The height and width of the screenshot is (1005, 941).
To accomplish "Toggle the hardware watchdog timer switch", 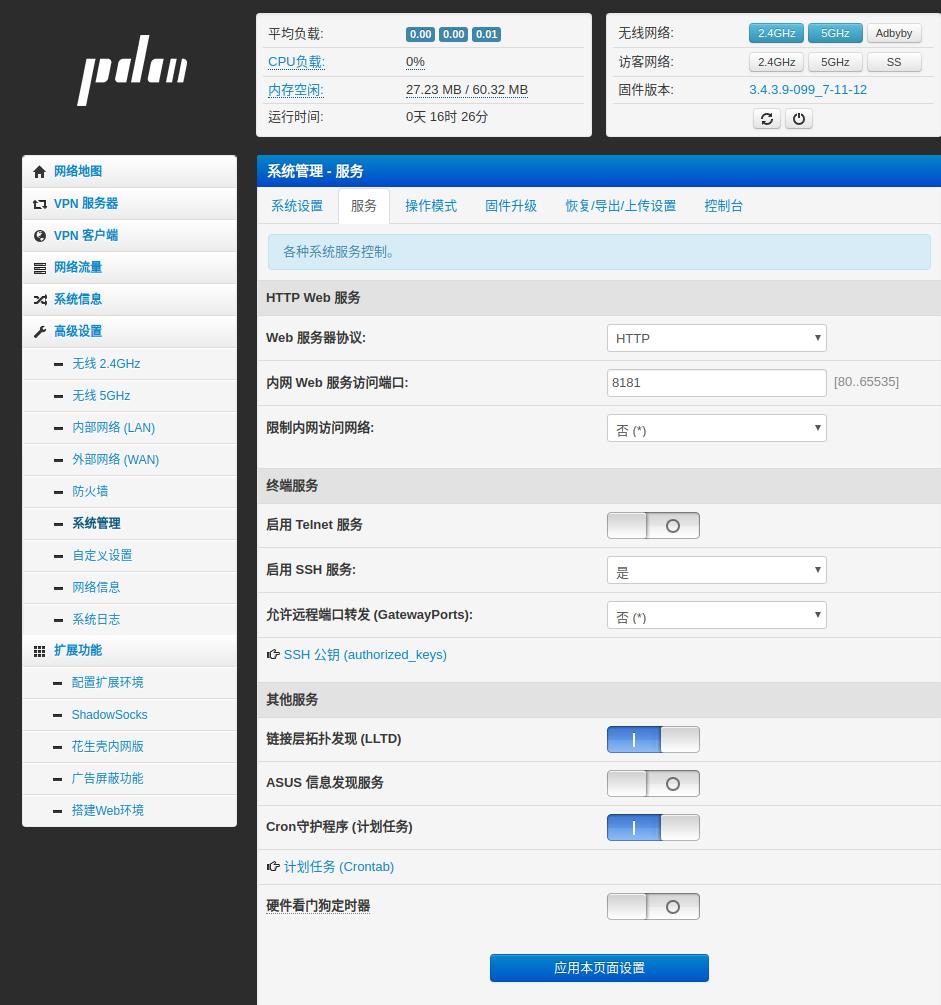I will (653, 907).
